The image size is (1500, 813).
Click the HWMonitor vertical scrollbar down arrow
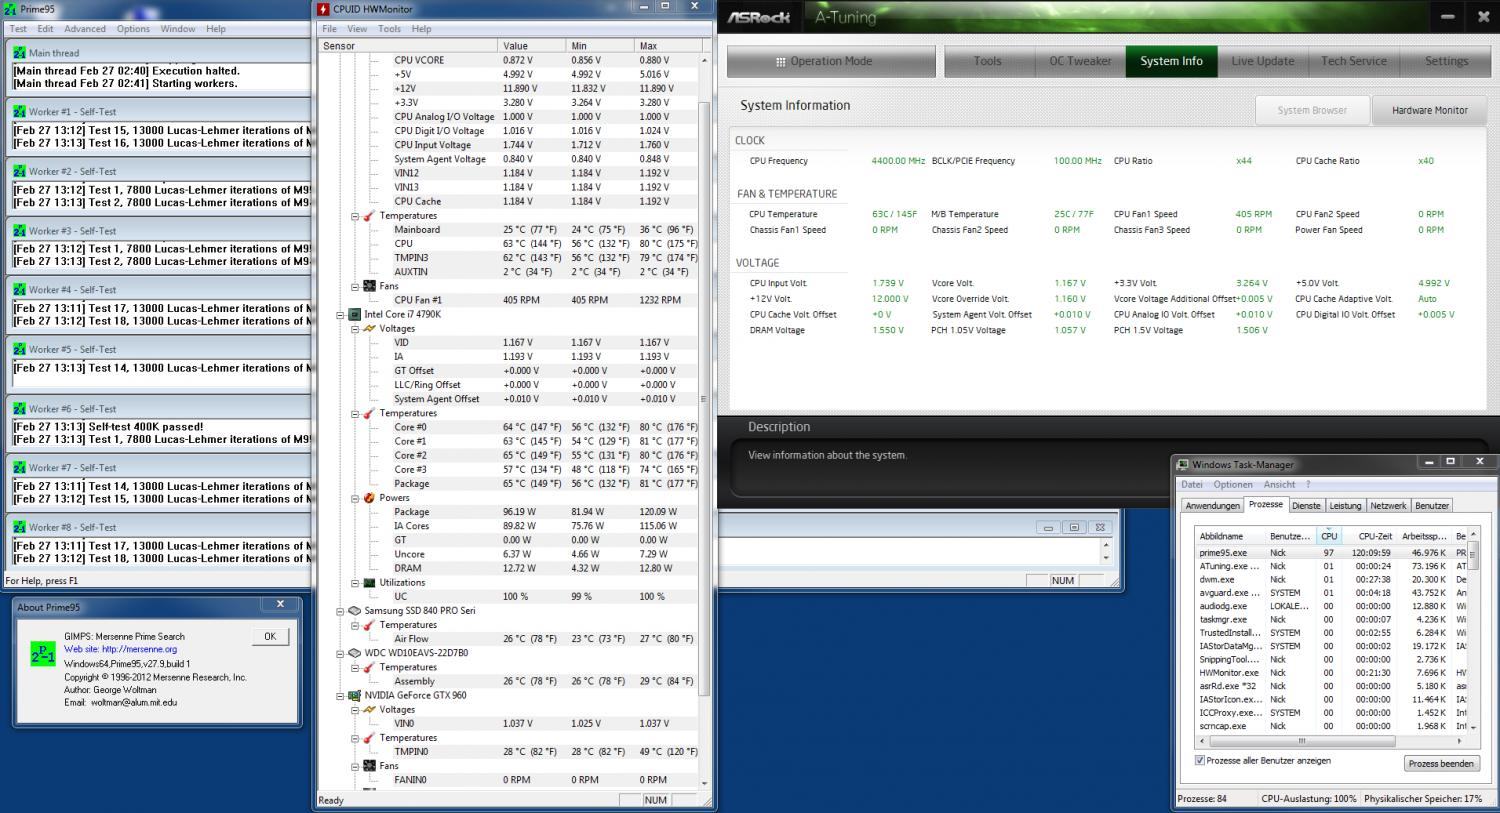coord(705,783)
